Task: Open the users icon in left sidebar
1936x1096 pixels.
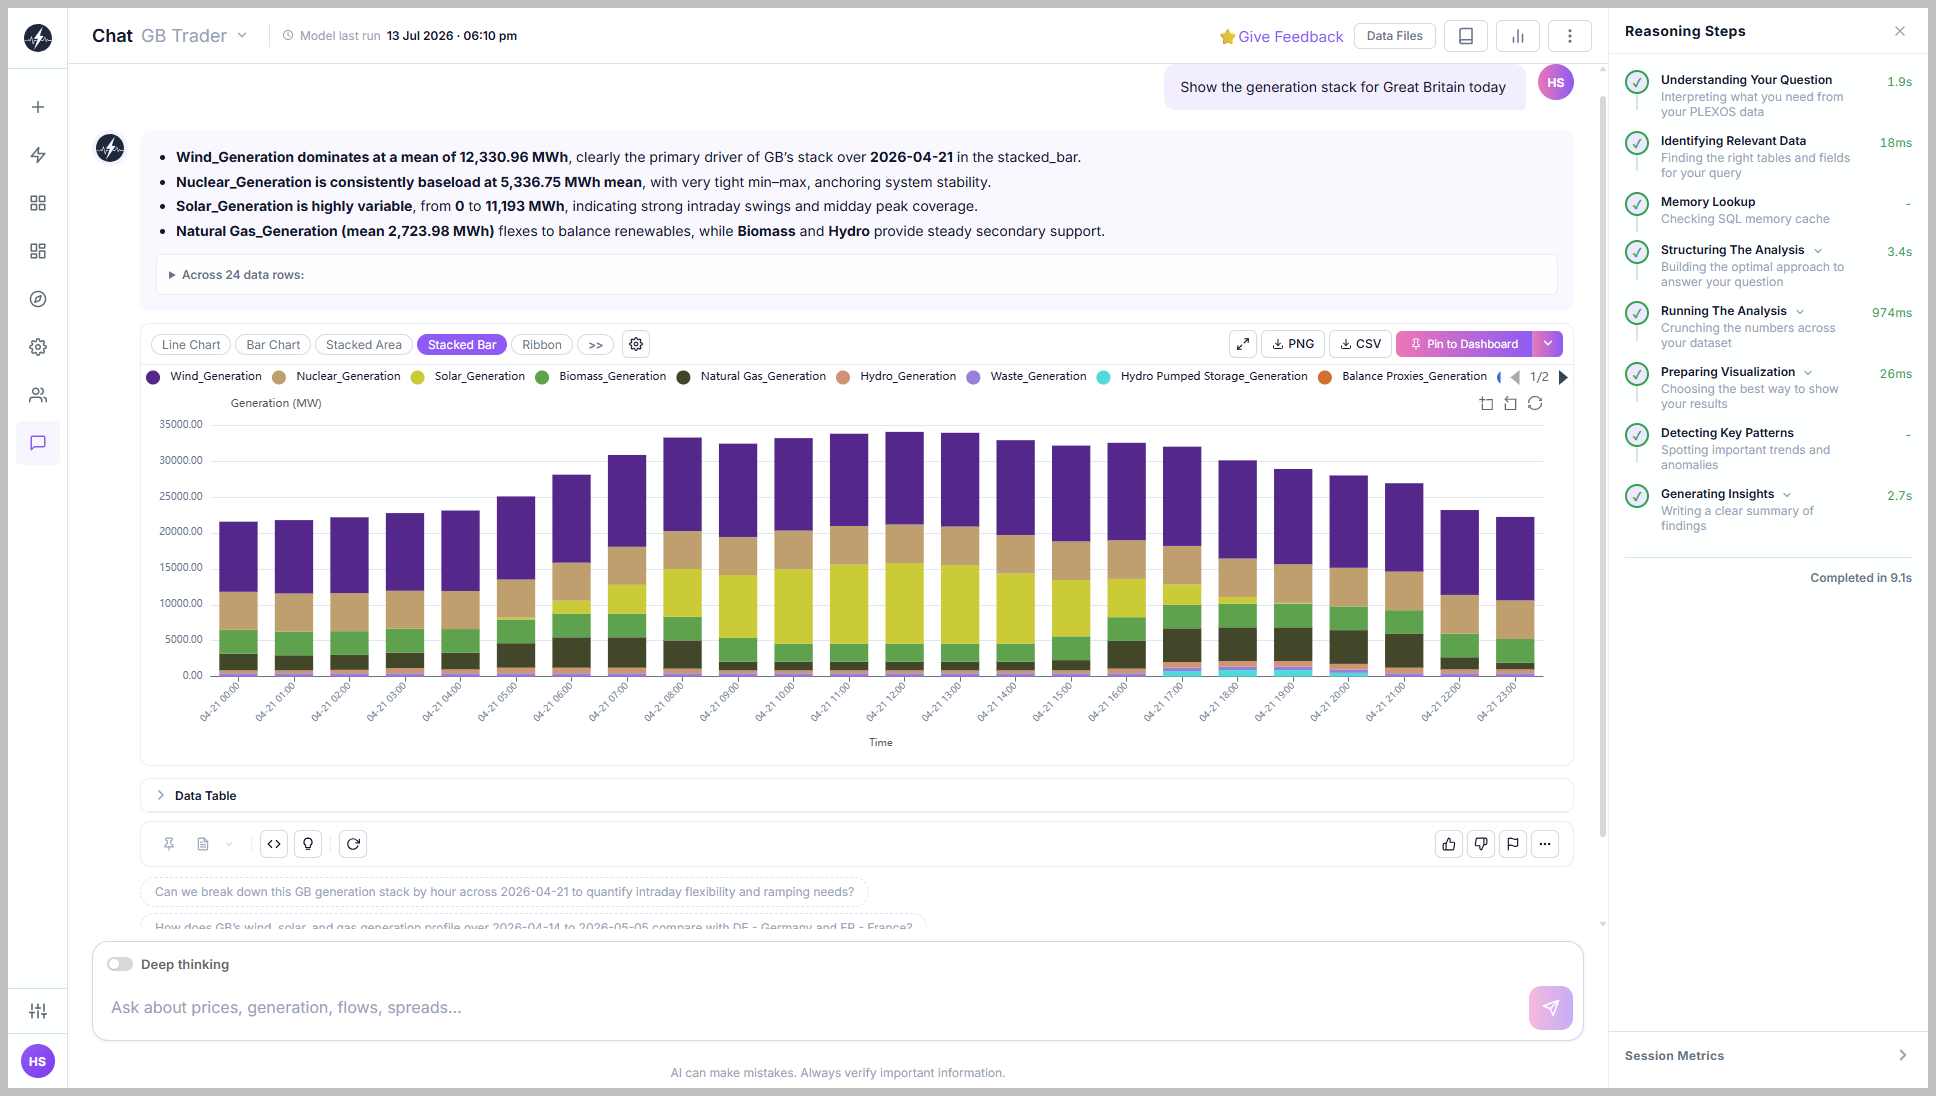Action: tap(38, 395)
